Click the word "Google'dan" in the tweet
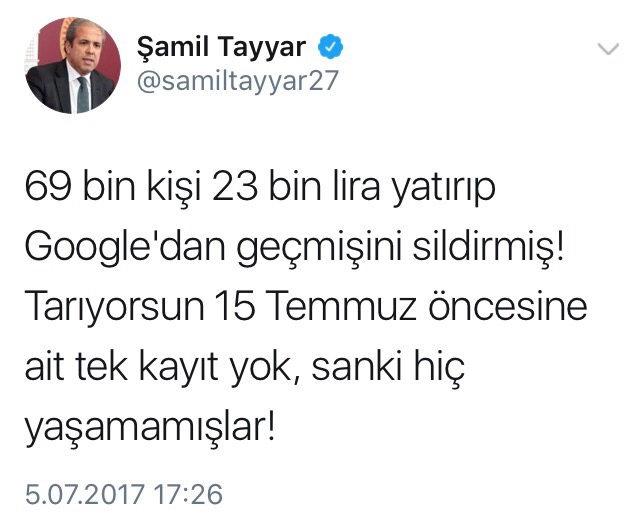Image resolution: width=640 pixels, height=520 pixels. [125, 247]
